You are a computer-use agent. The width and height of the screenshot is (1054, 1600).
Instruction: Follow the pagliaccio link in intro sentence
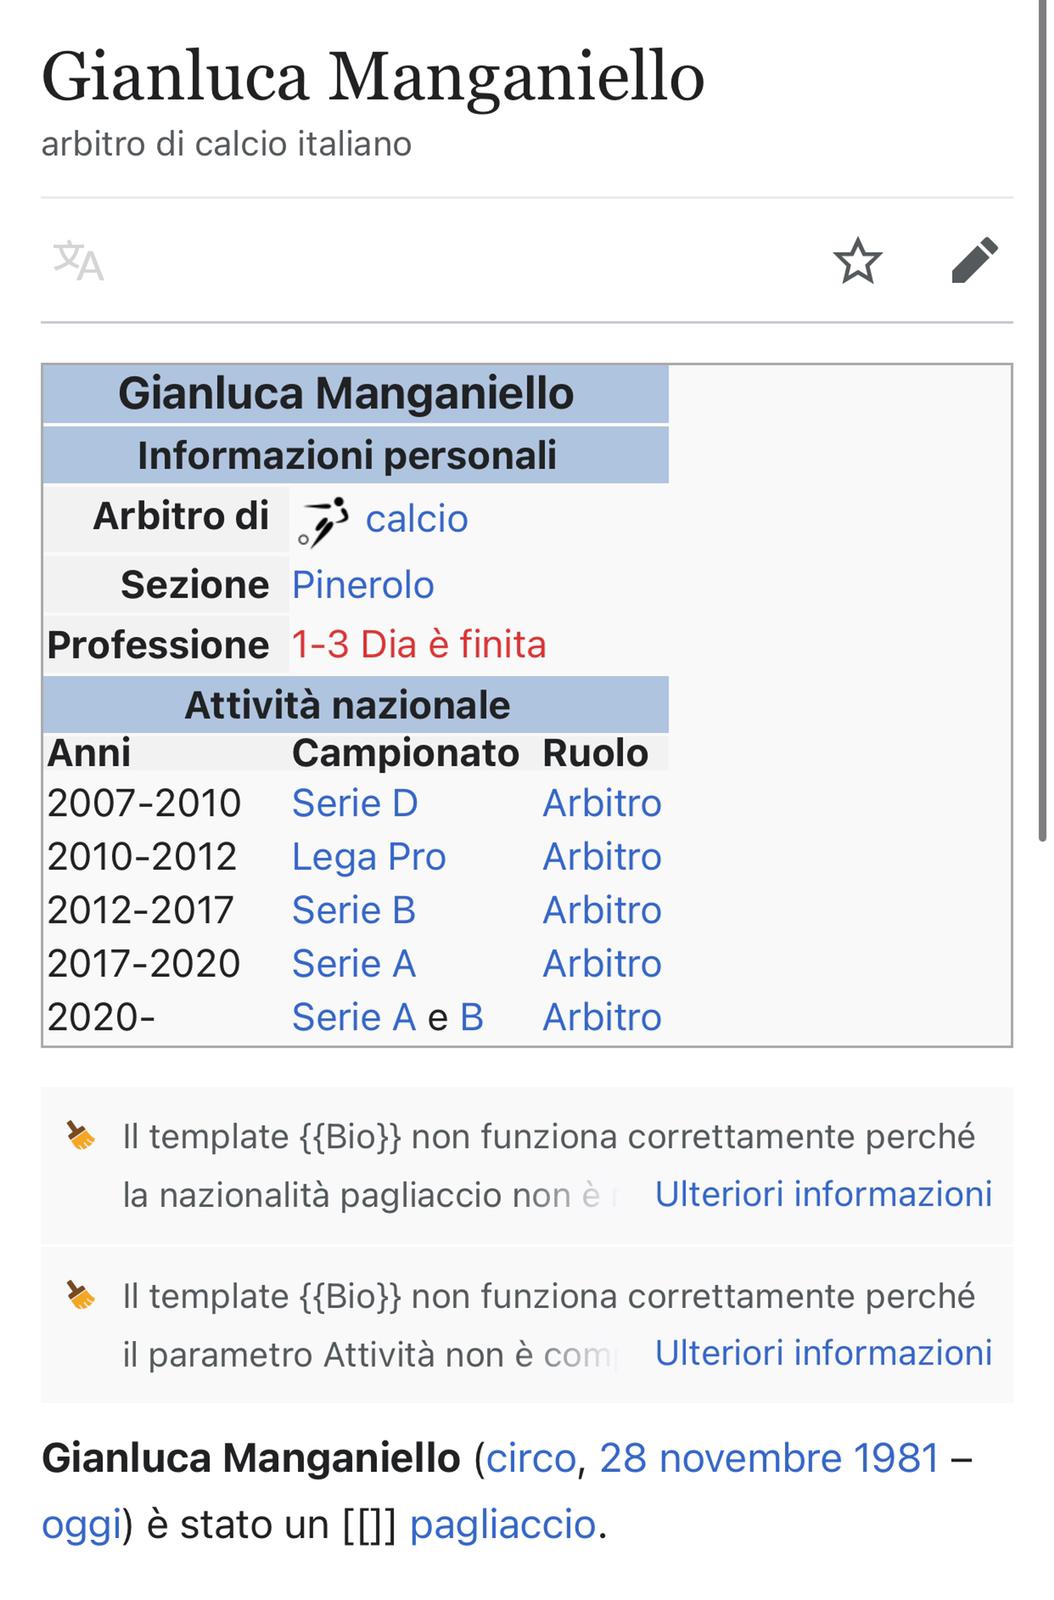503,1525
